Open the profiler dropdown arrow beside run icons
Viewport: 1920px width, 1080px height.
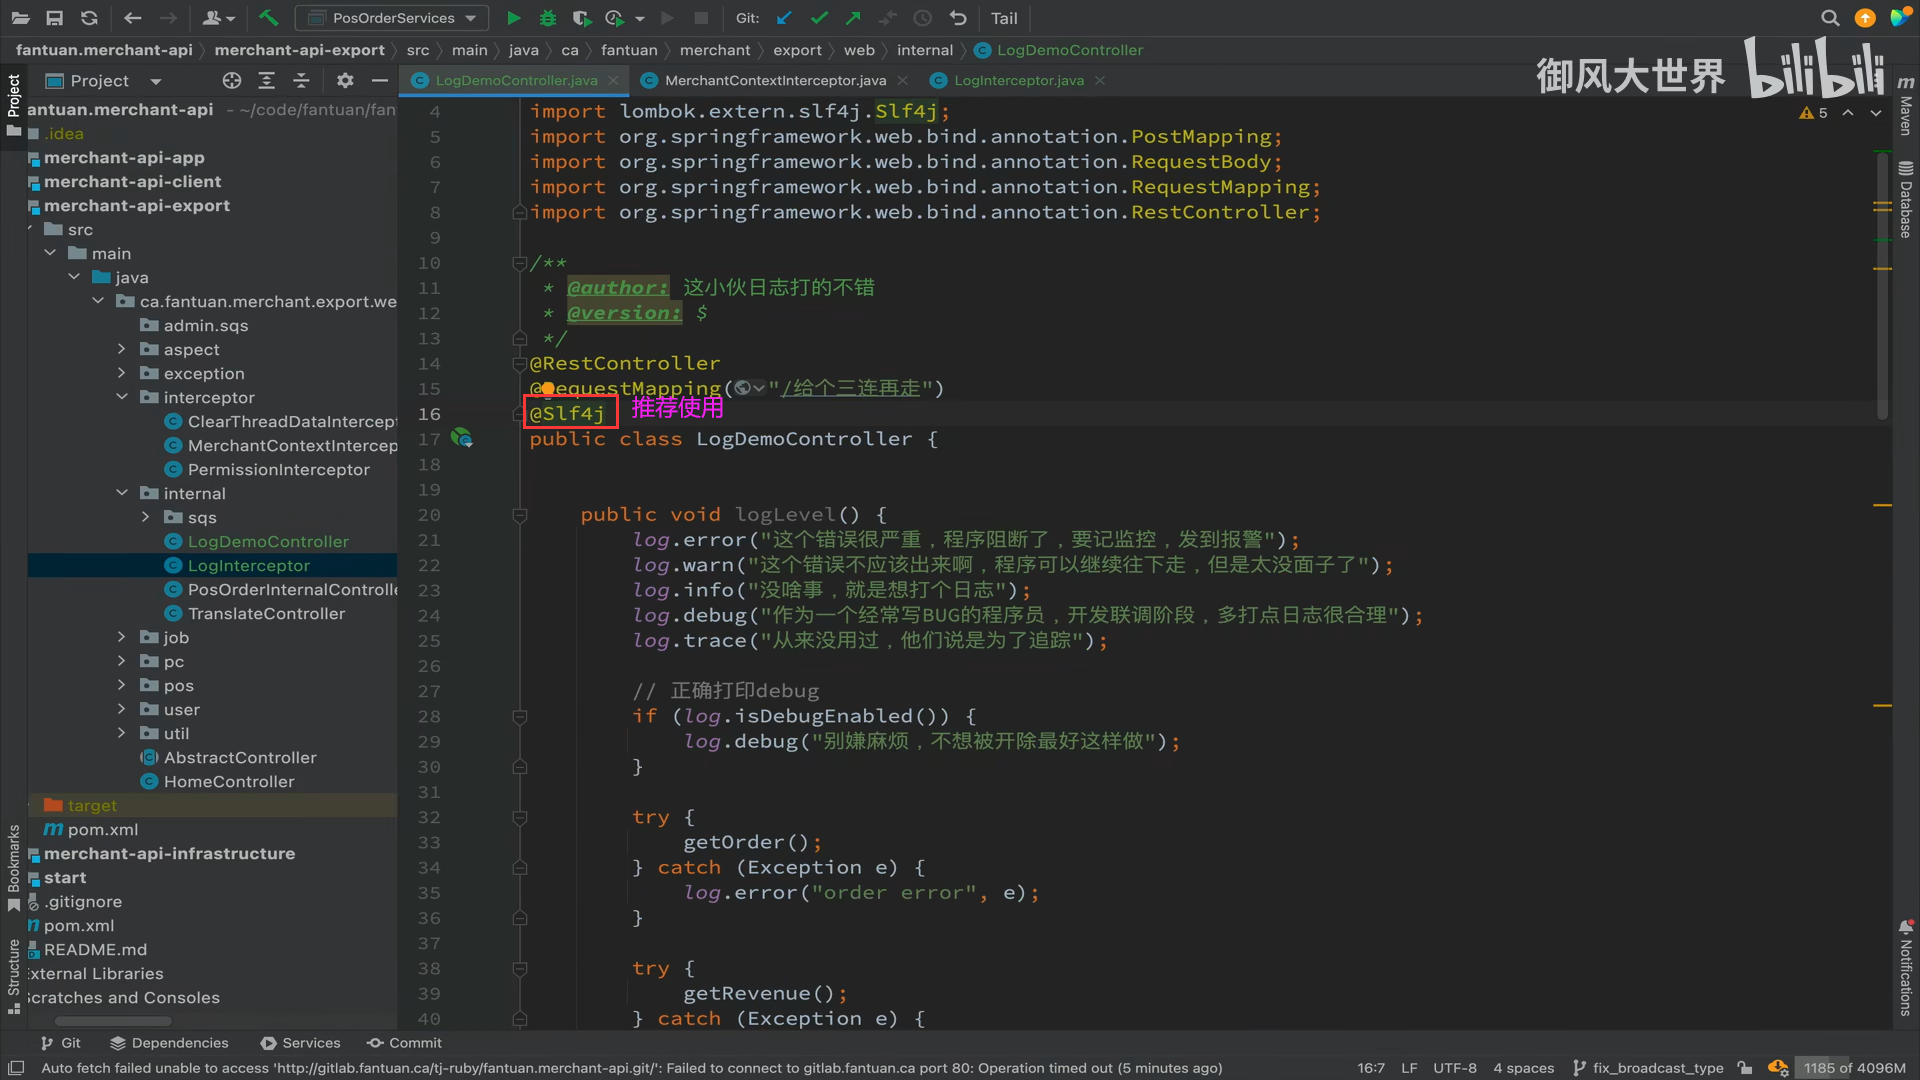point(640,18)
